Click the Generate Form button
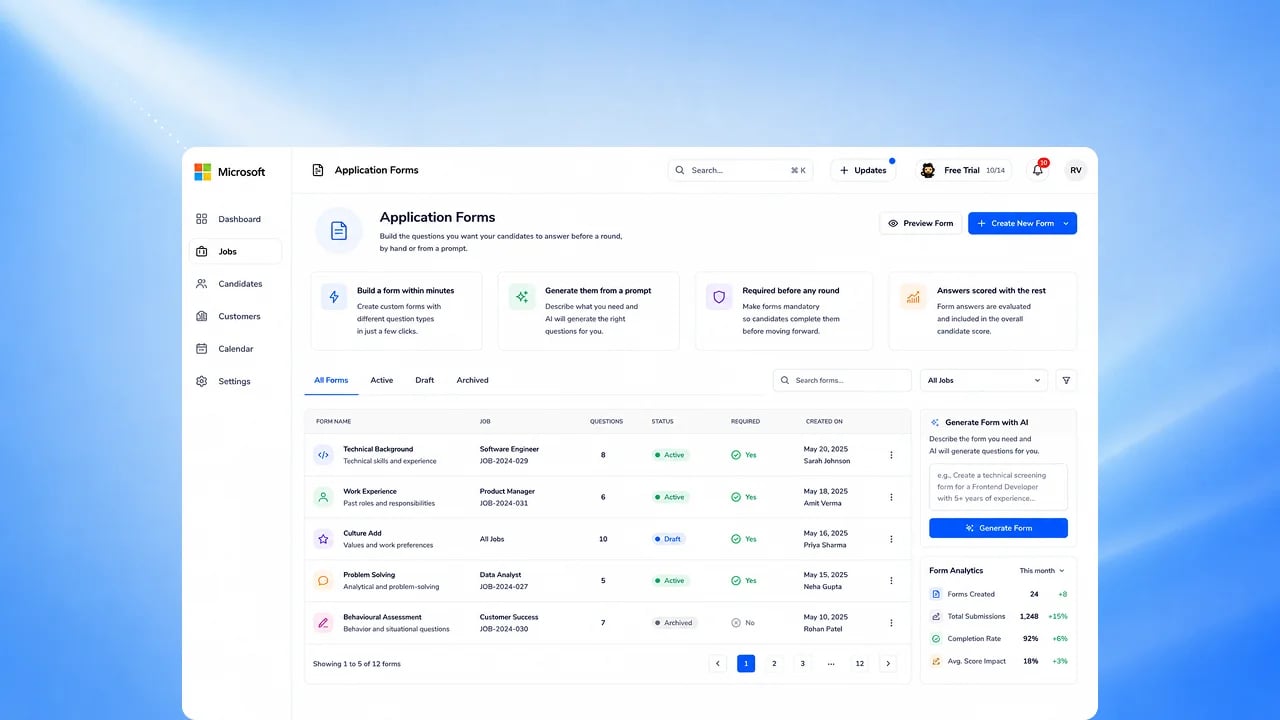1280x720 pixels. (x=998, y=528)
